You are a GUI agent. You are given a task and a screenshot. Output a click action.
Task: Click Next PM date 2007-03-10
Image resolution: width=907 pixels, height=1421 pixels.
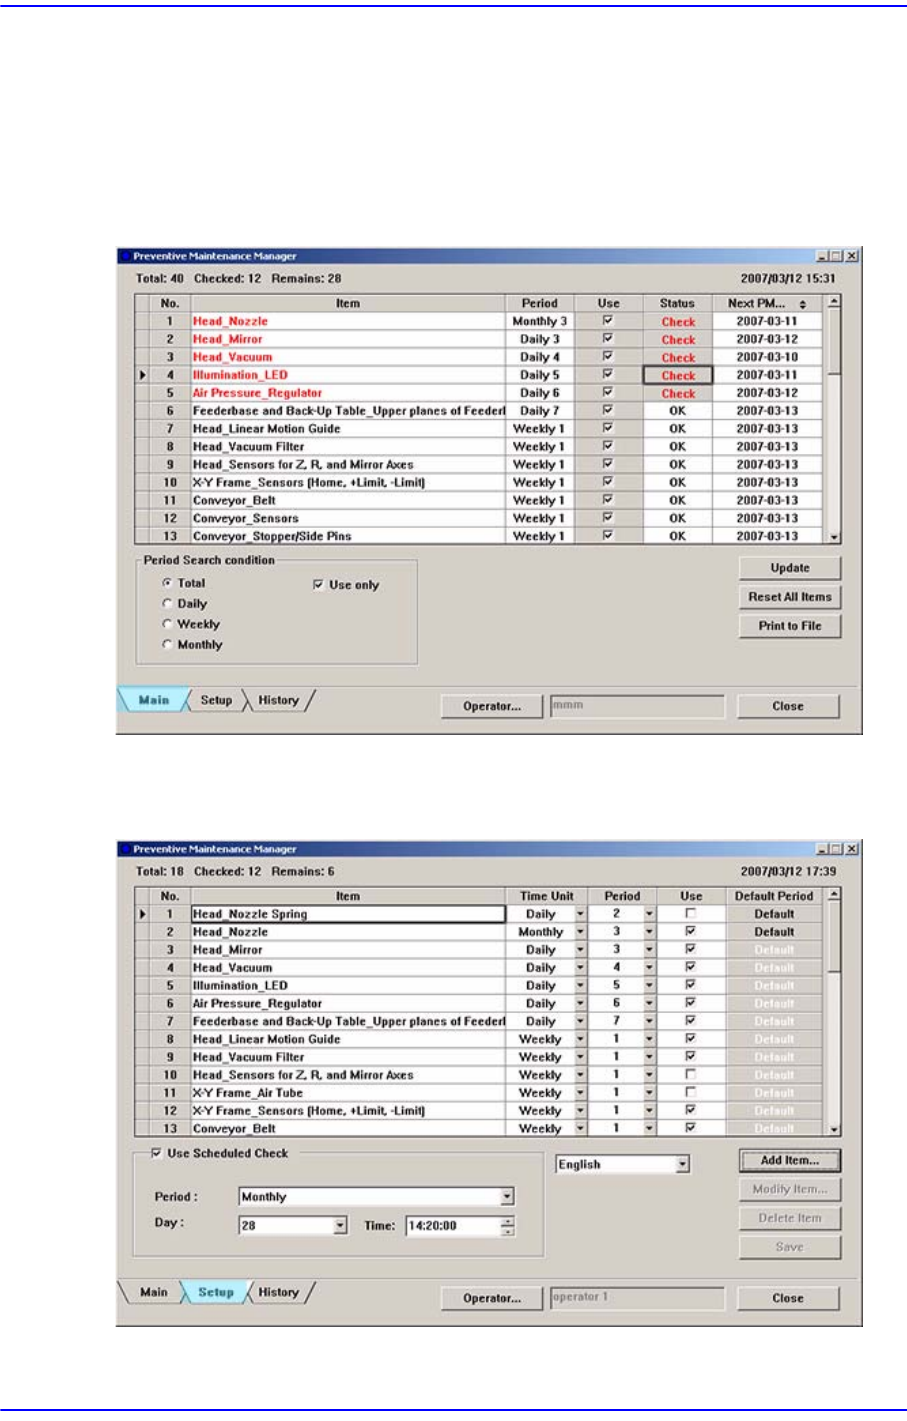[x=767, y=357]
